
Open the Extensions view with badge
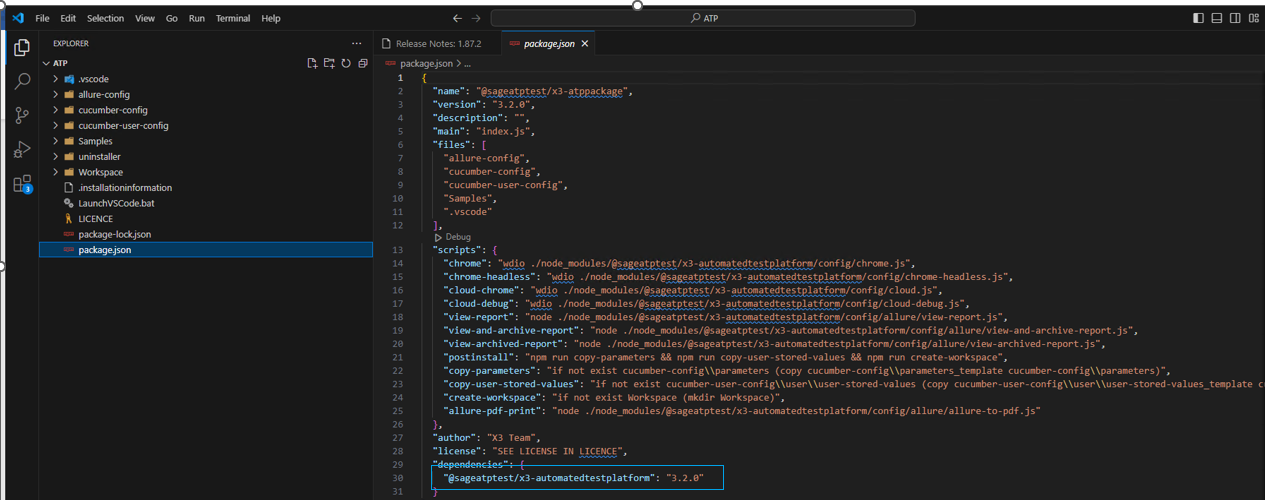tap(22, 184)
